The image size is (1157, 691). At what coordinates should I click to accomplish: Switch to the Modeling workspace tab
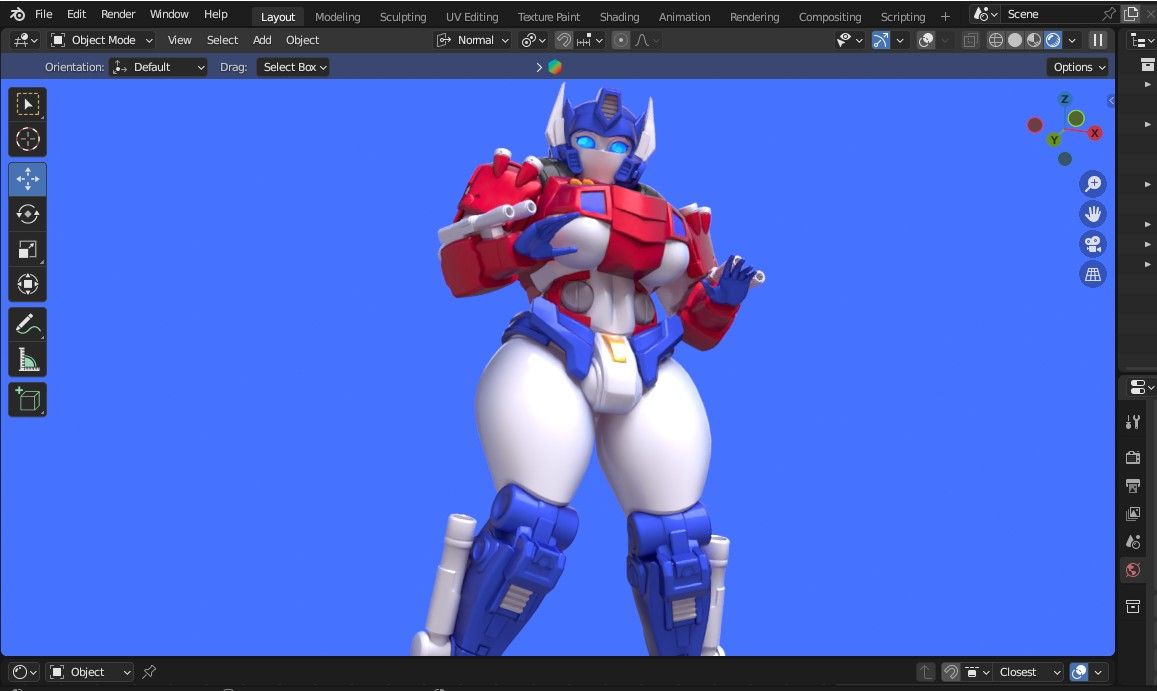[337, 16]
